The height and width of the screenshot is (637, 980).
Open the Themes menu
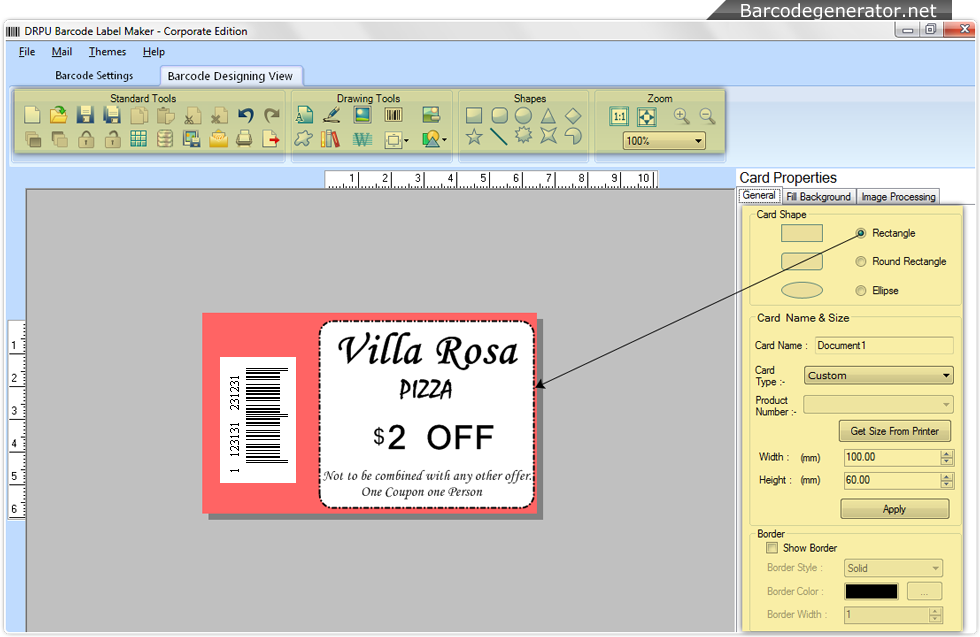106,51
